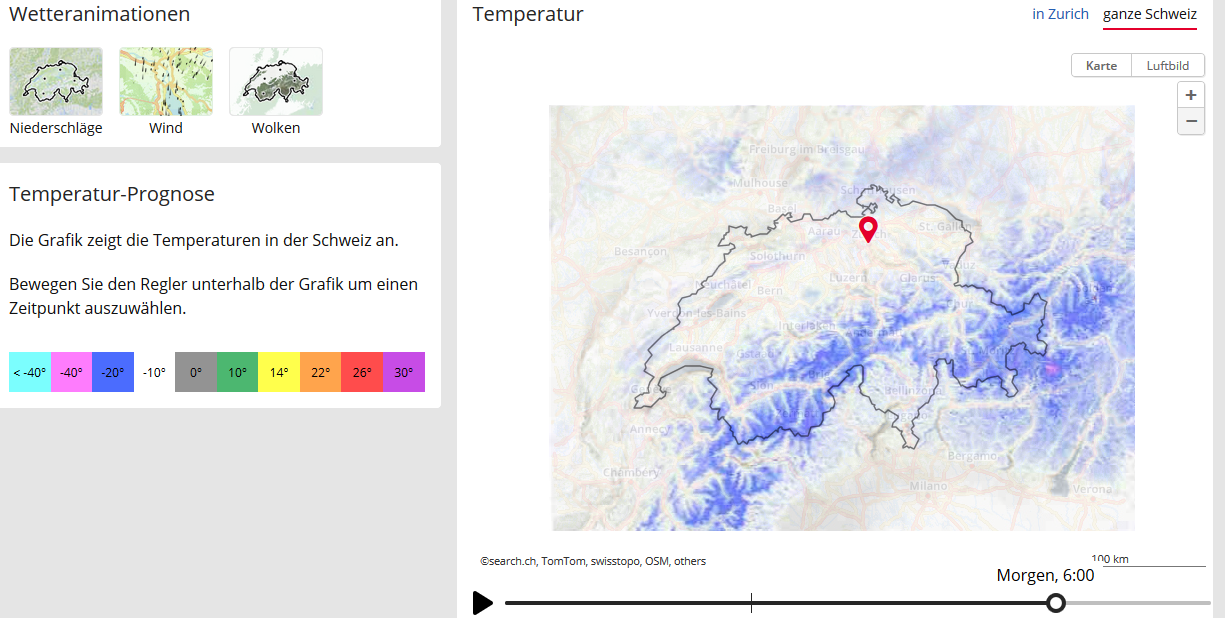This screenshot has width=1225, height=618.
Task: Open the Wind animation thumbnail
Action: click(166, 81)
